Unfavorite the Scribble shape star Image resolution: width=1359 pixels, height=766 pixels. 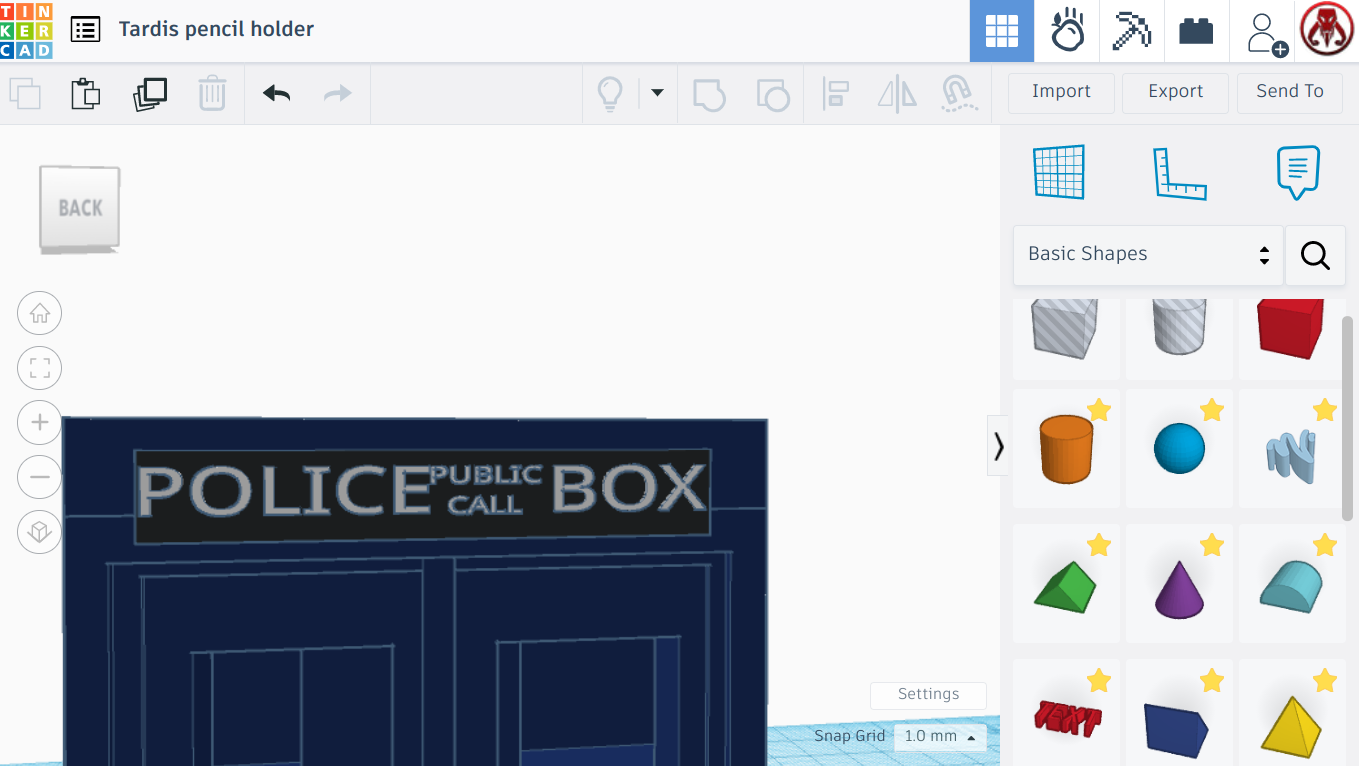click(x=1325, y=410)
